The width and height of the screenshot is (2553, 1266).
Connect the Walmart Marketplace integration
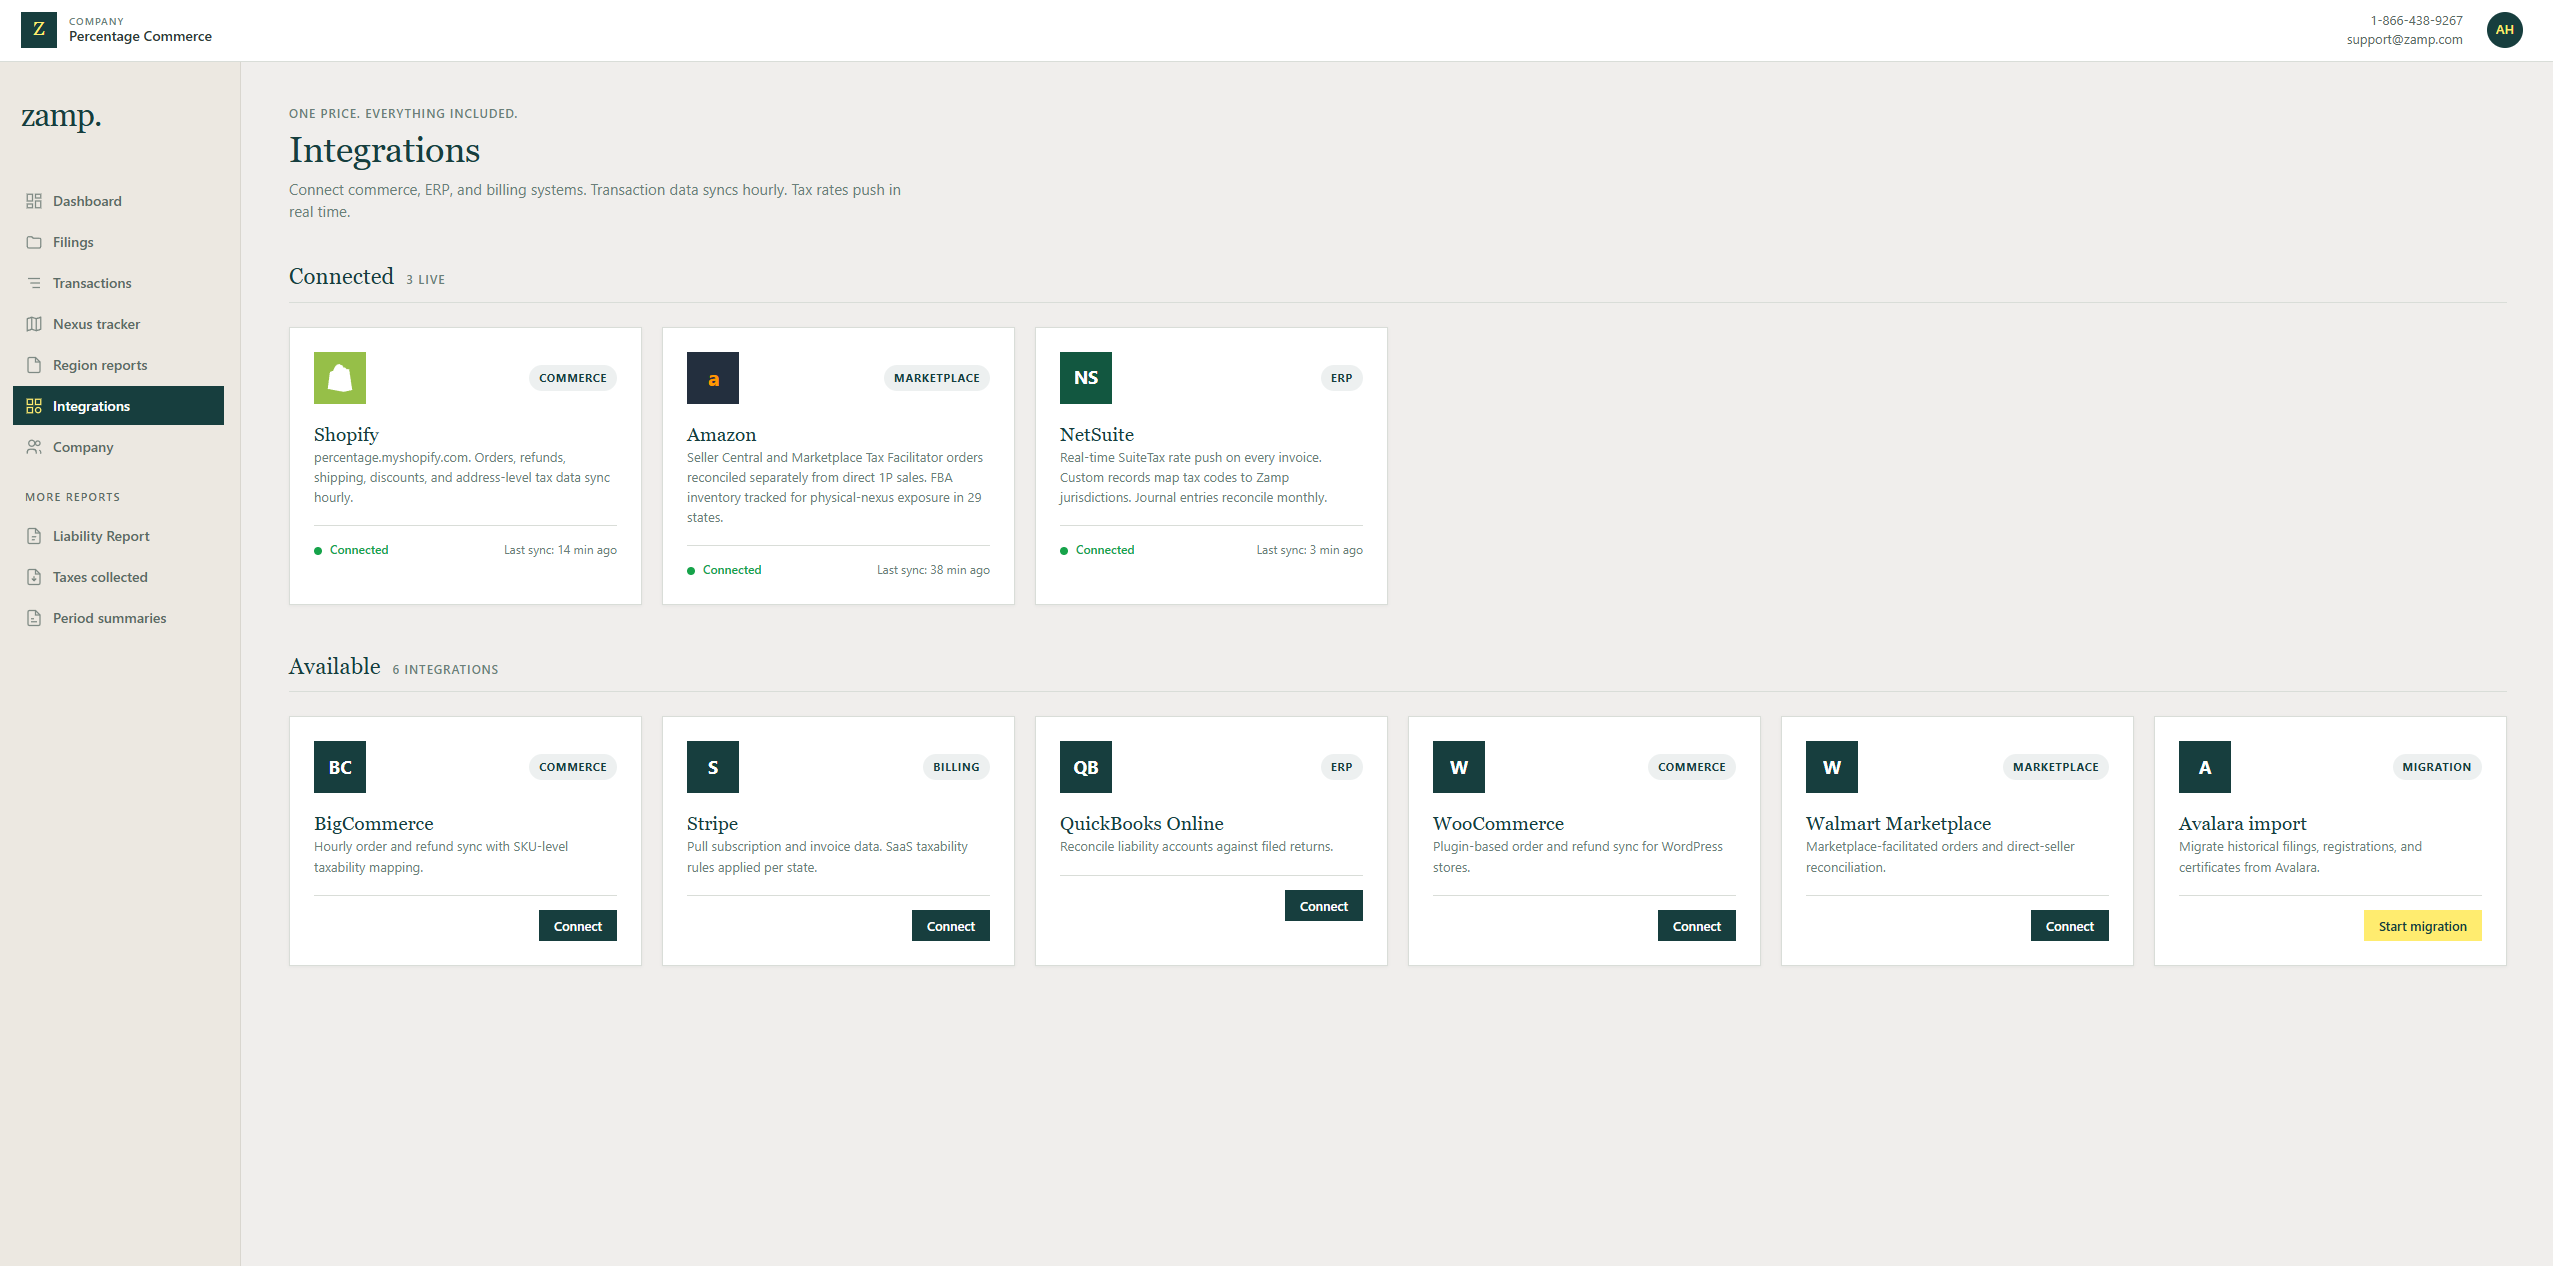(x=2070, y=926)
